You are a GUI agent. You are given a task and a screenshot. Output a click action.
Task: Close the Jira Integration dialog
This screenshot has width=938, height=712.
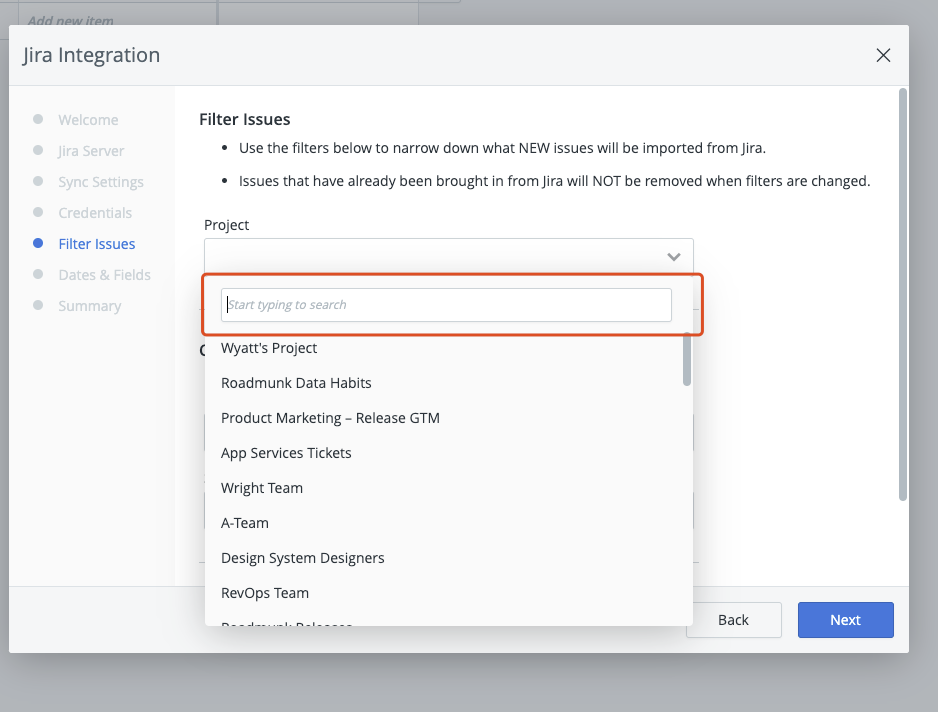pyautogui.click(x=883, y=55)
